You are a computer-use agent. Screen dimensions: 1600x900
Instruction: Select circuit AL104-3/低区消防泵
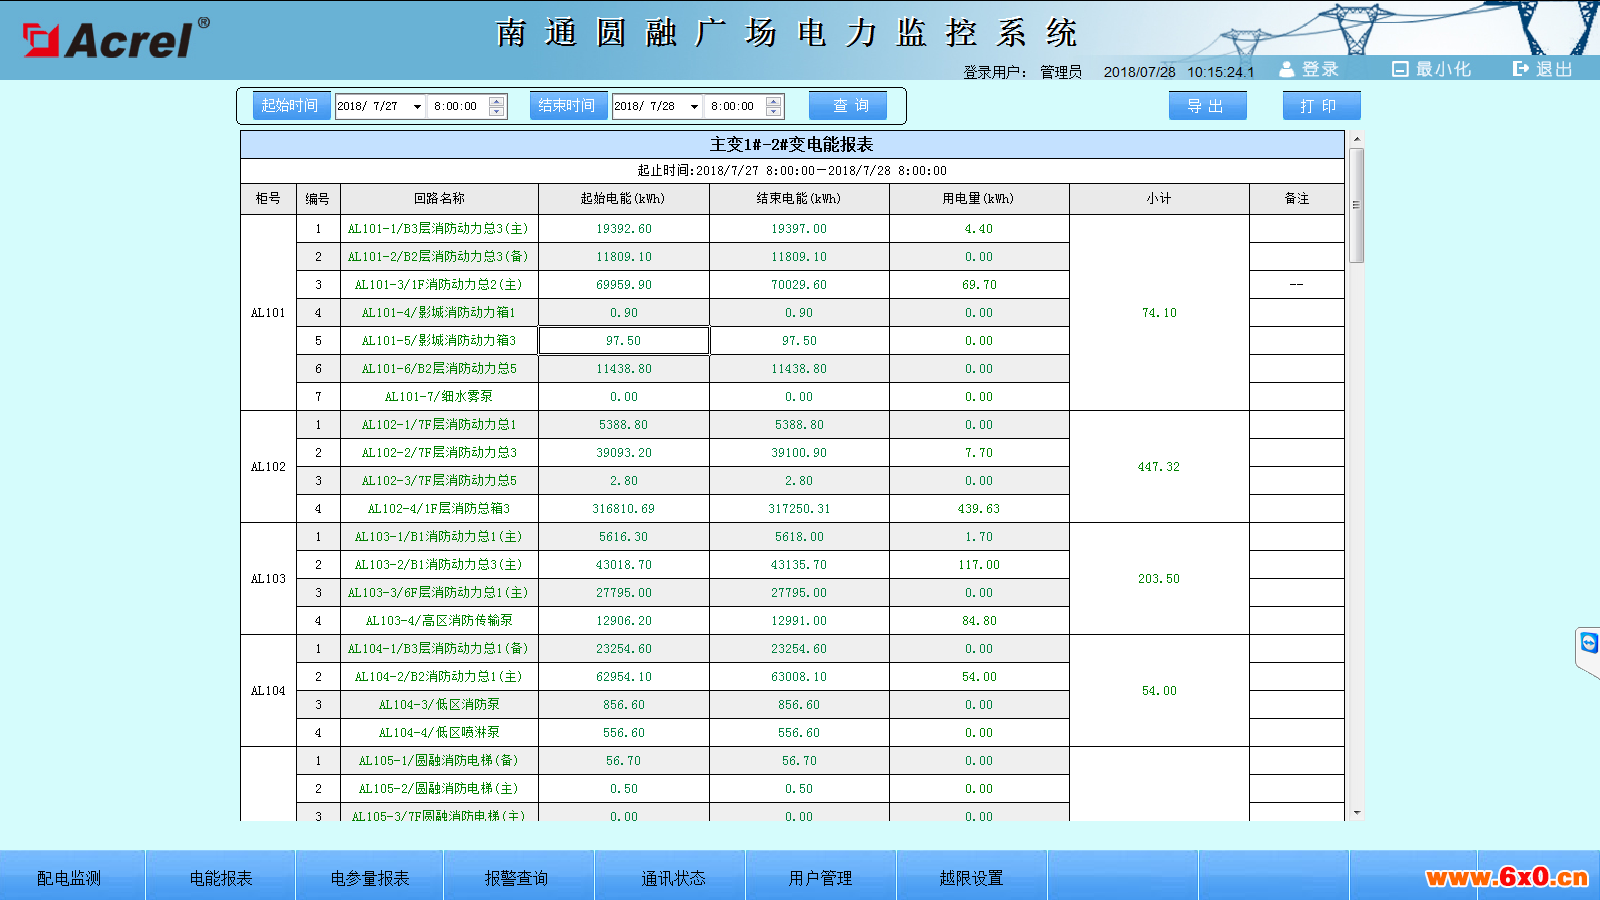[439, 705]
